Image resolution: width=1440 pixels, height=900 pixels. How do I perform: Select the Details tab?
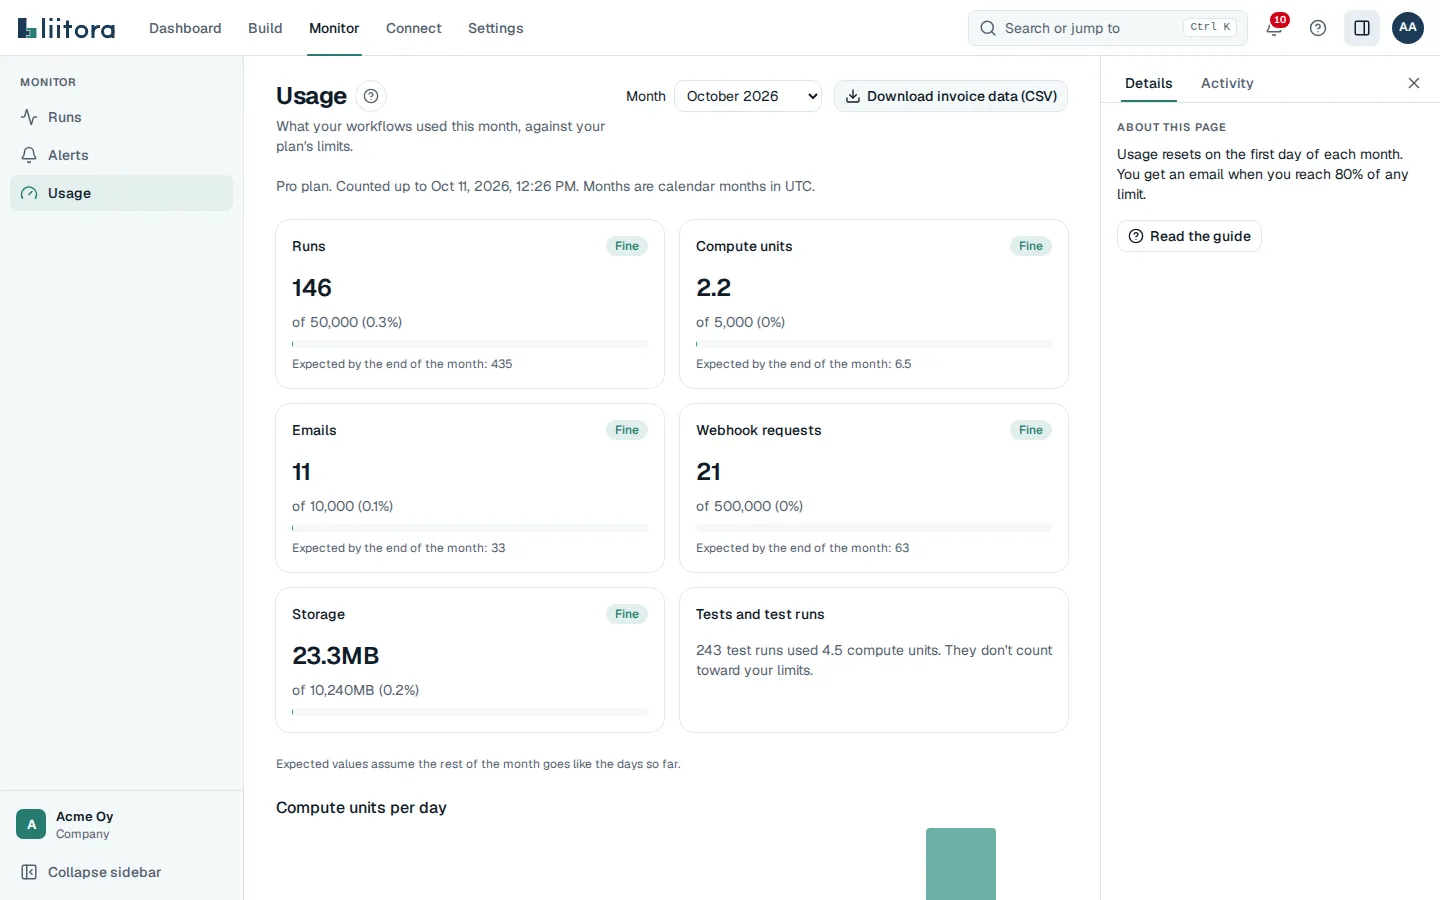click(x=1149, y=83)
